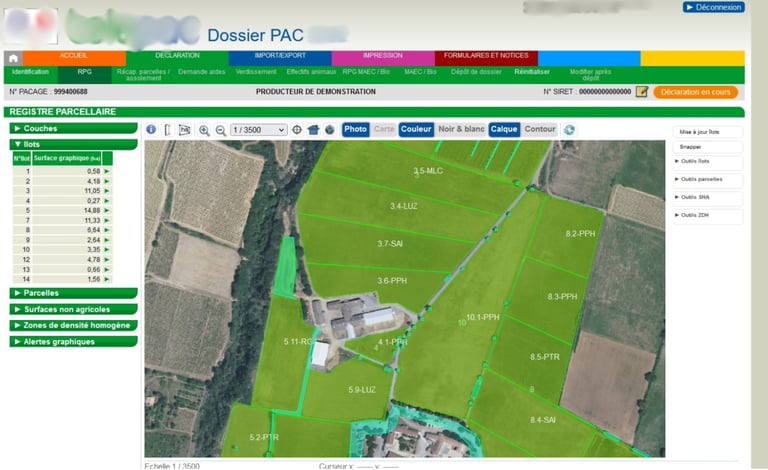768x470 pixels.
Task: Open the FORMULAIRES ET NOTICES tab
Action: point(486,58)
